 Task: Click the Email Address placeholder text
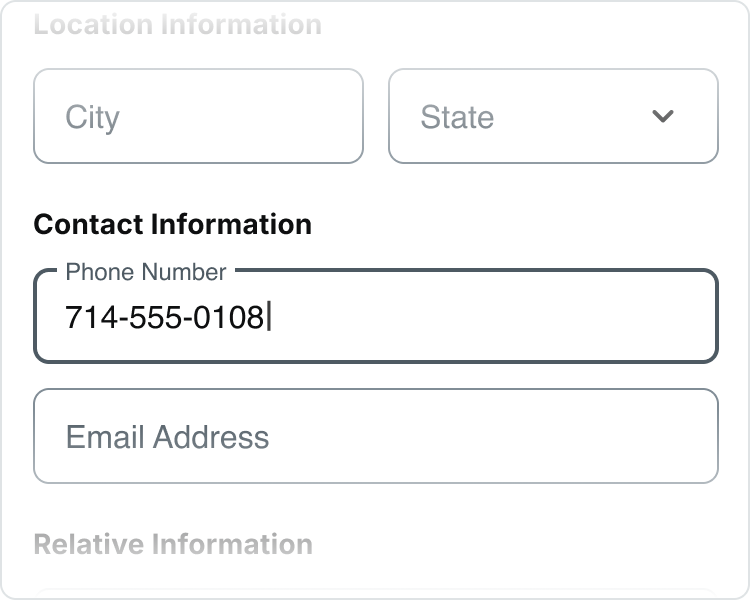coord(167,437)
